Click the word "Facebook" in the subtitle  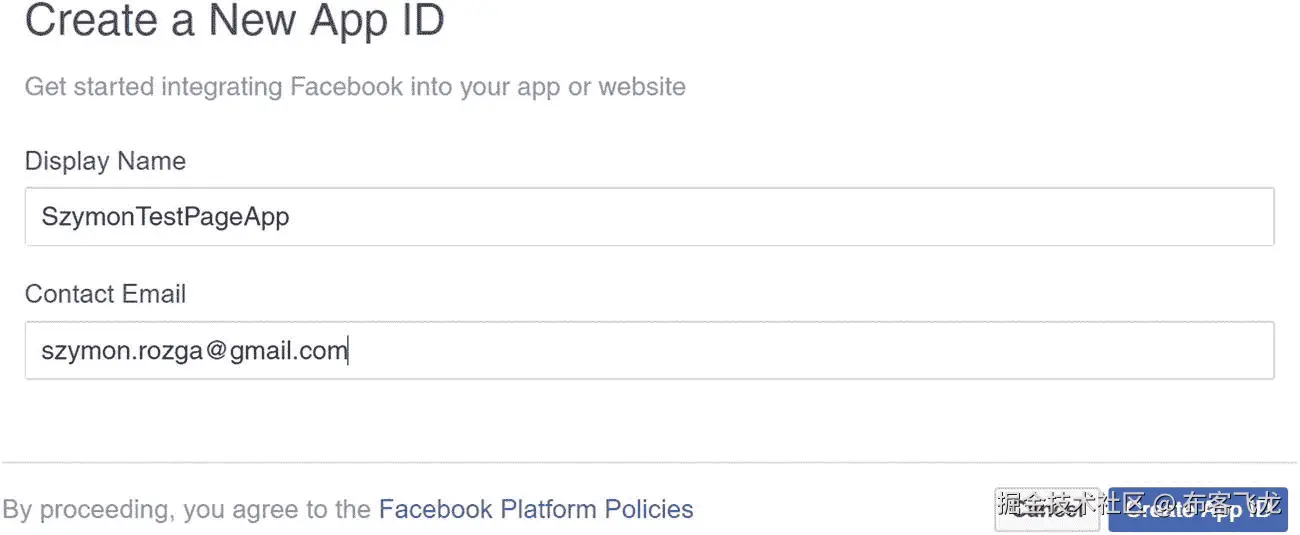pyautogui.click(x=346, y=87)
